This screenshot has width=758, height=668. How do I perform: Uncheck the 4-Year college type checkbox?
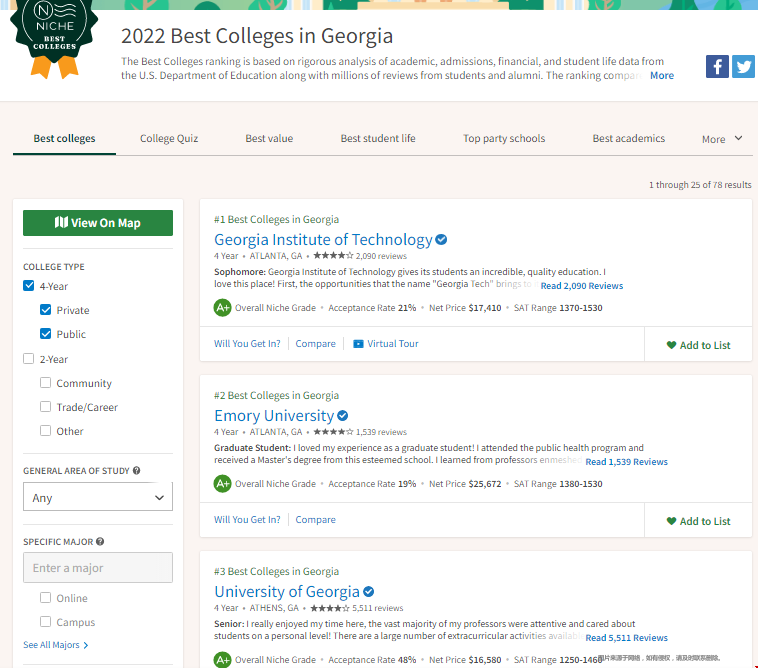coord(29,287)
